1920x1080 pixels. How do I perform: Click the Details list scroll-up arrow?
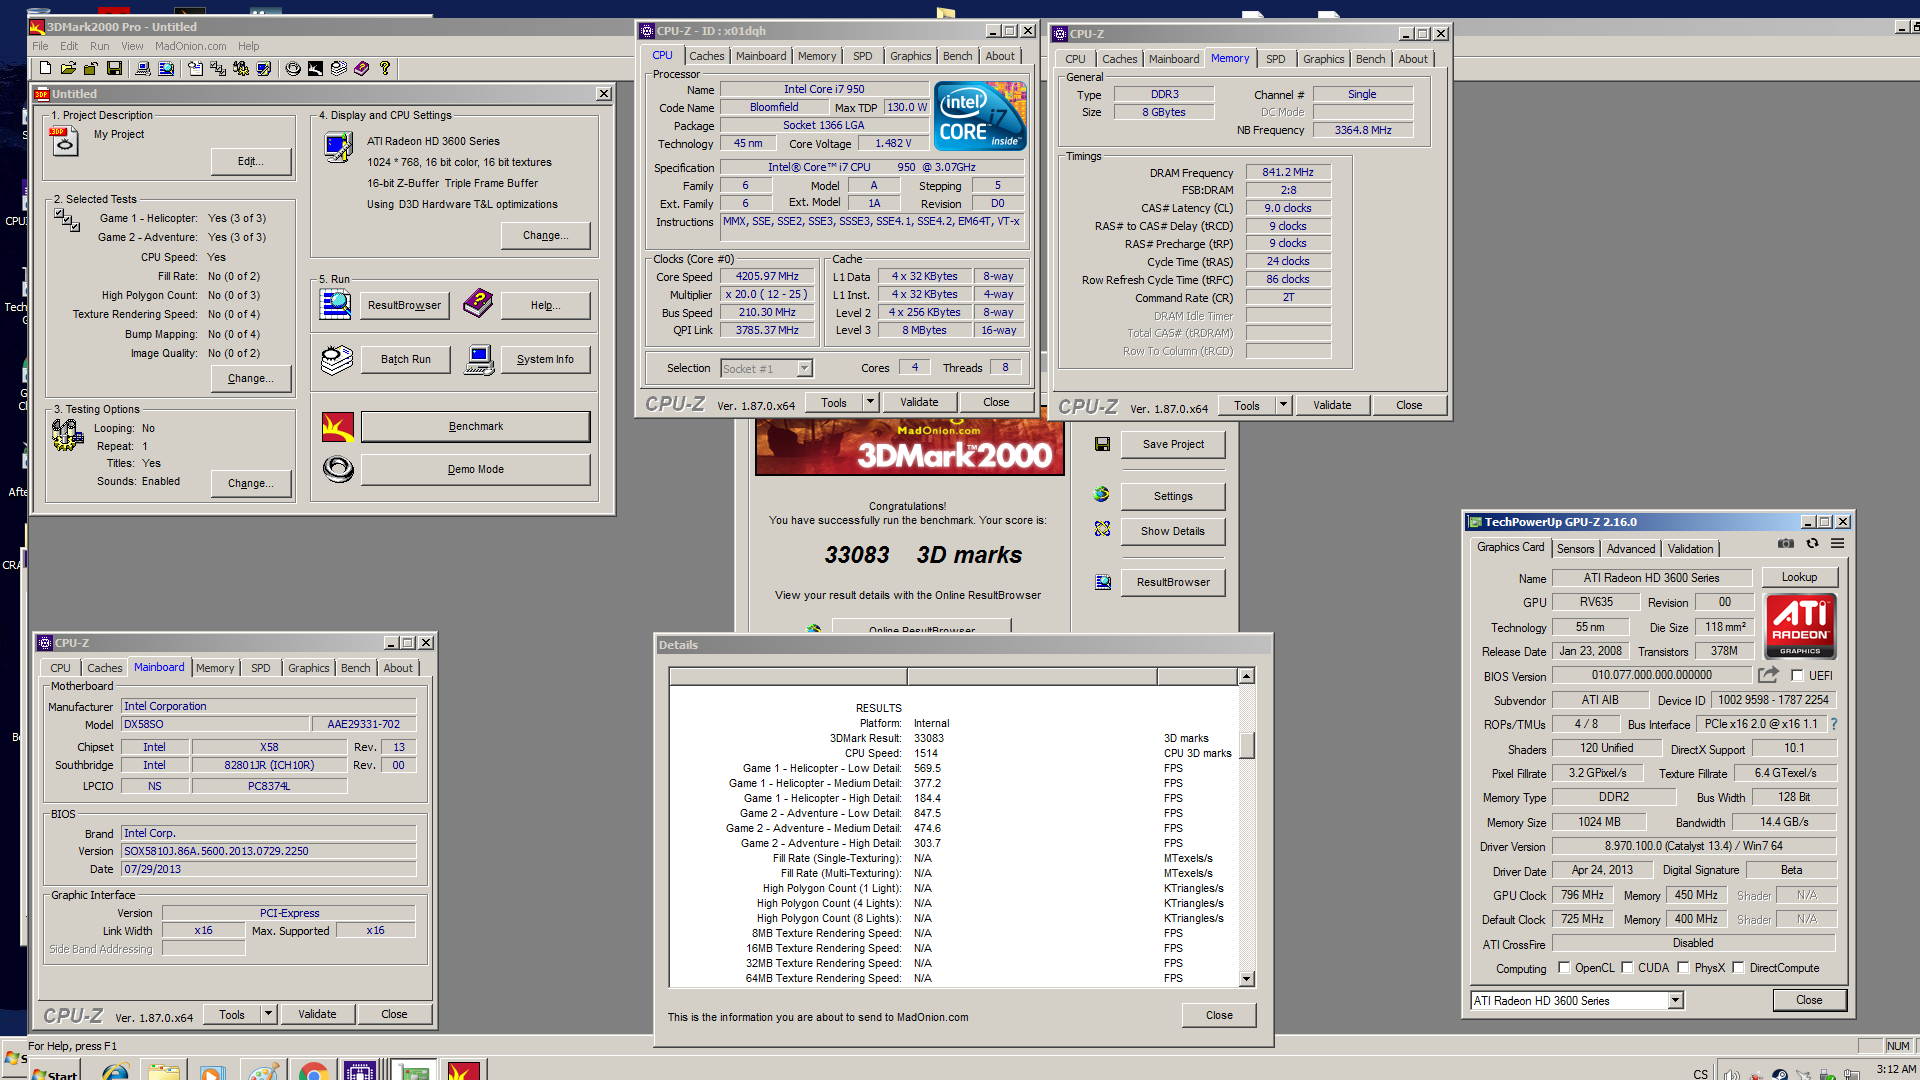[x=1246, y=676]
